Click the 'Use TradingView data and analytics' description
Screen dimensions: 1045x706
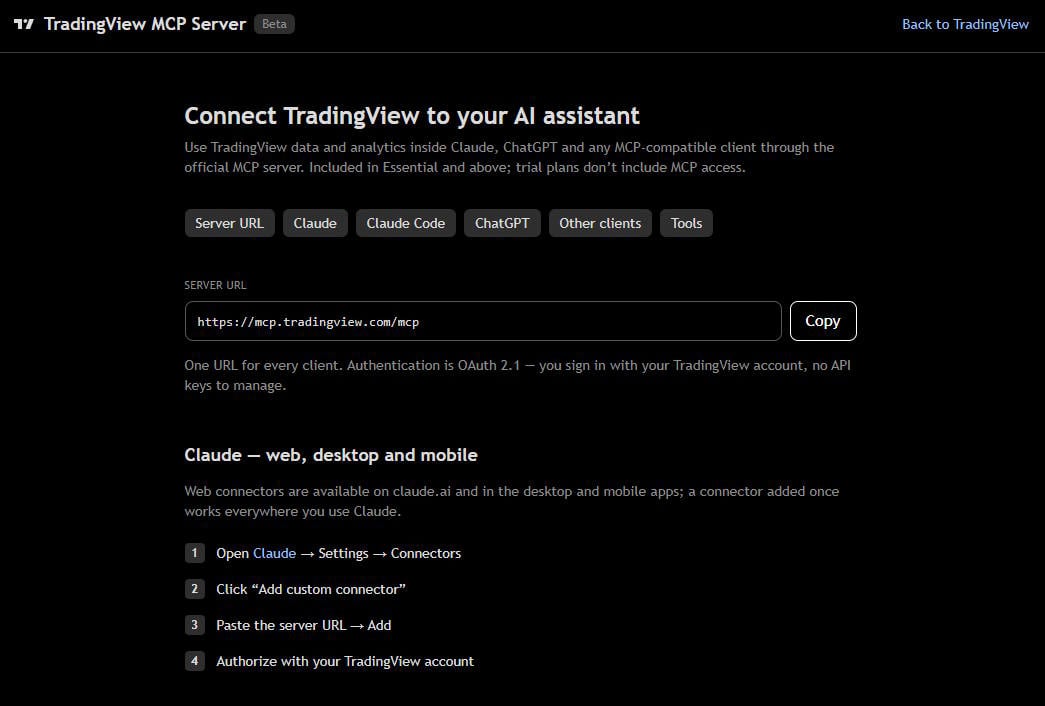(509, 157)
